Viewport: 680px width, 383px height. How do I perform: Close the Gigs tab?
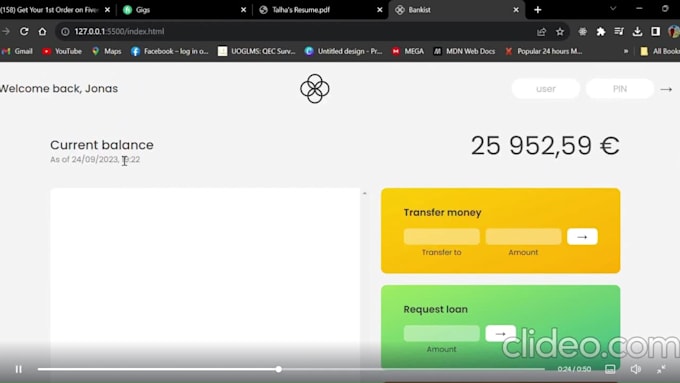[243, 10]
